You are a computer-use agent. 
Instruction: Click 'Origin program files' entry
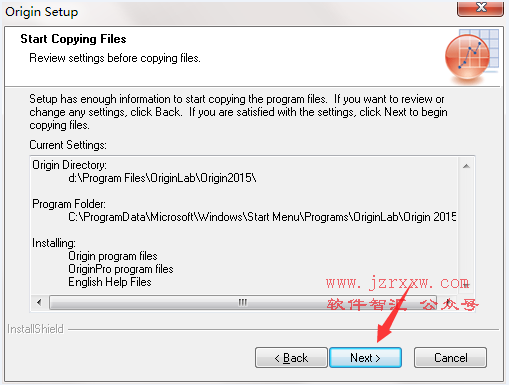coord(113,256)
